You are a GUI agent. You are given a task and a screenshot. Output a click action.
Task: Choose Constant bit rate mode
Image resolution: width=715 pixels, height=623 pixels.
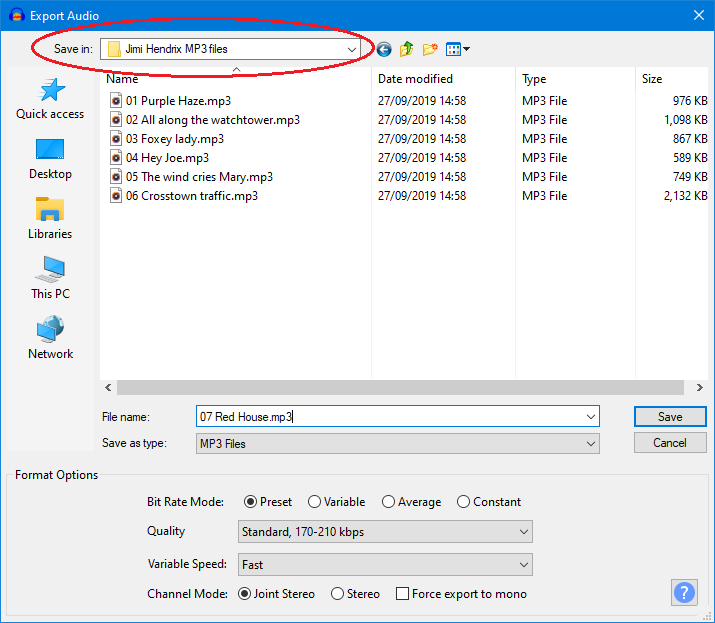coord(464,502)
